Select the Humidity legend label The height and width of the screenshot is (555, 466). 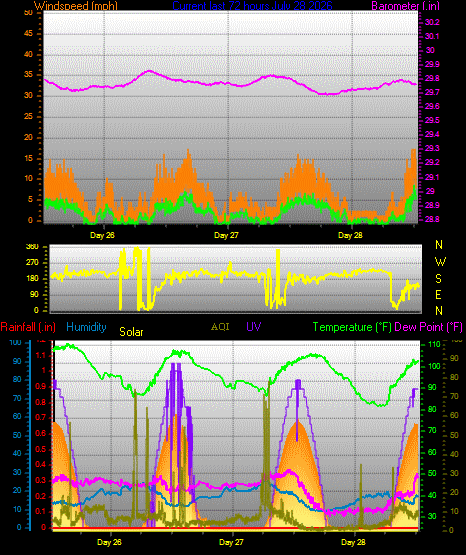point(86,327)
